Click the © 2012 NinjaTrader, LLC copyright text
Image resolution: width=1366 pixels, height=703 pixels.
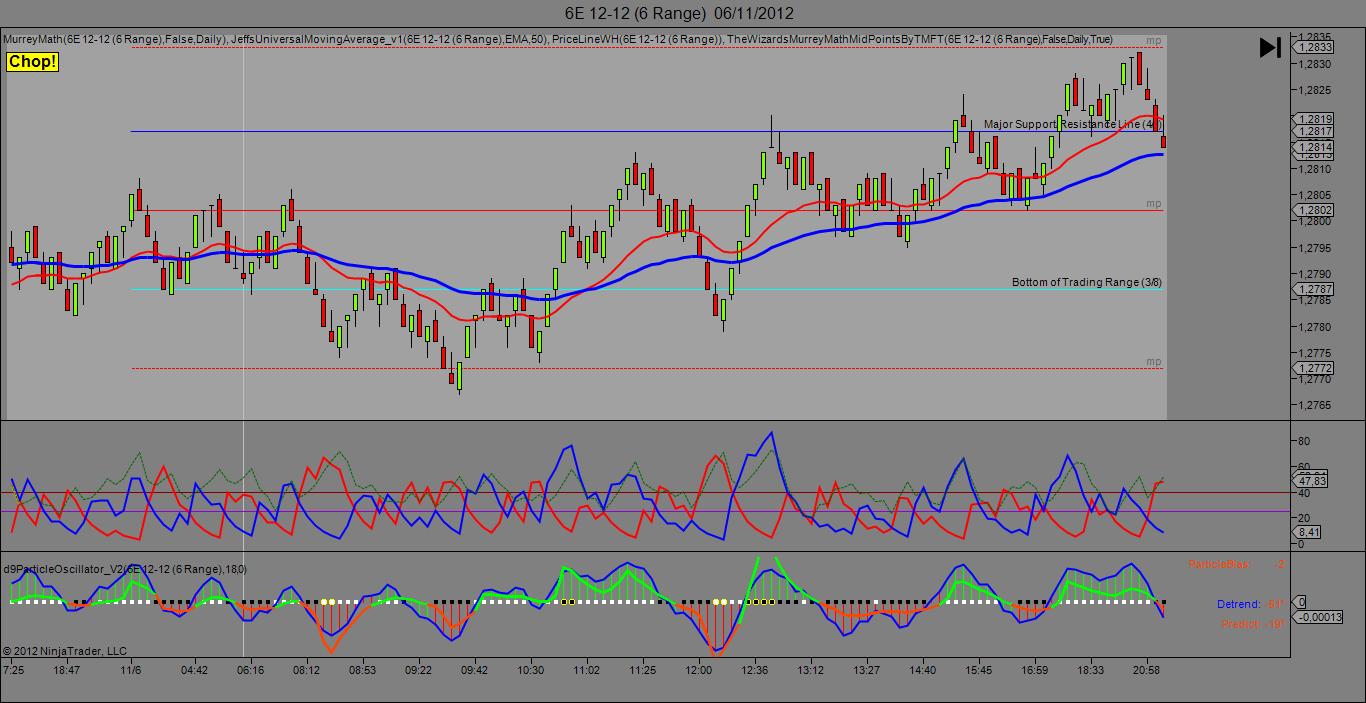tap(65, 651)
